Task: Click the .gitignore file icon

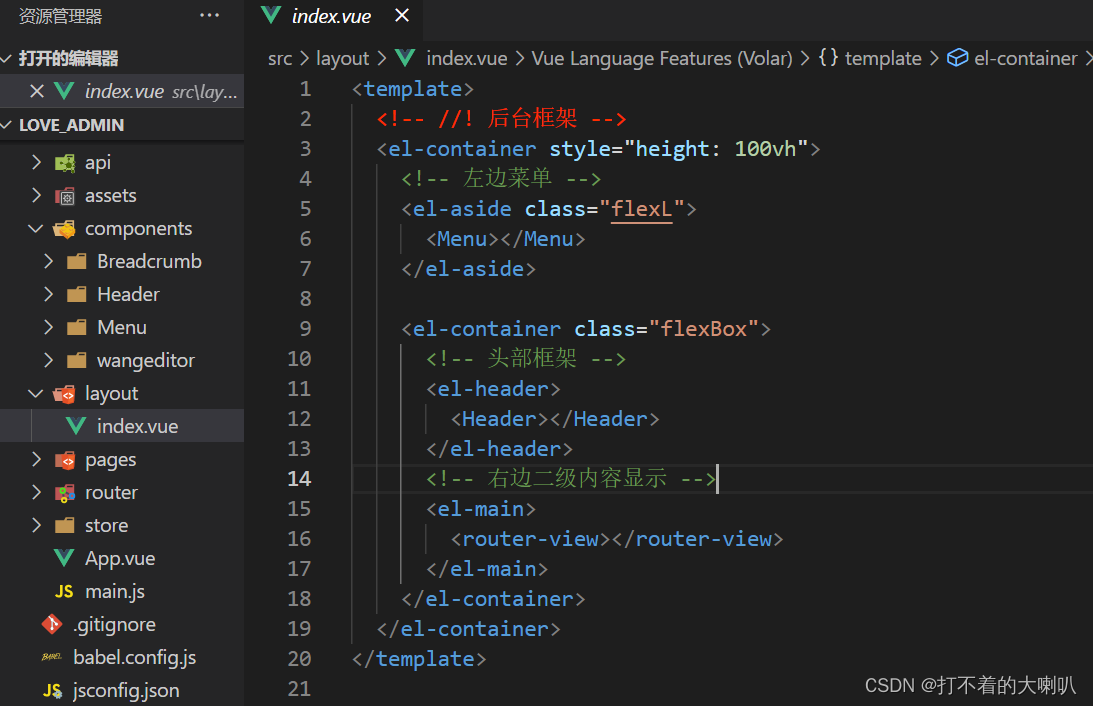Action: click(53, 624)
